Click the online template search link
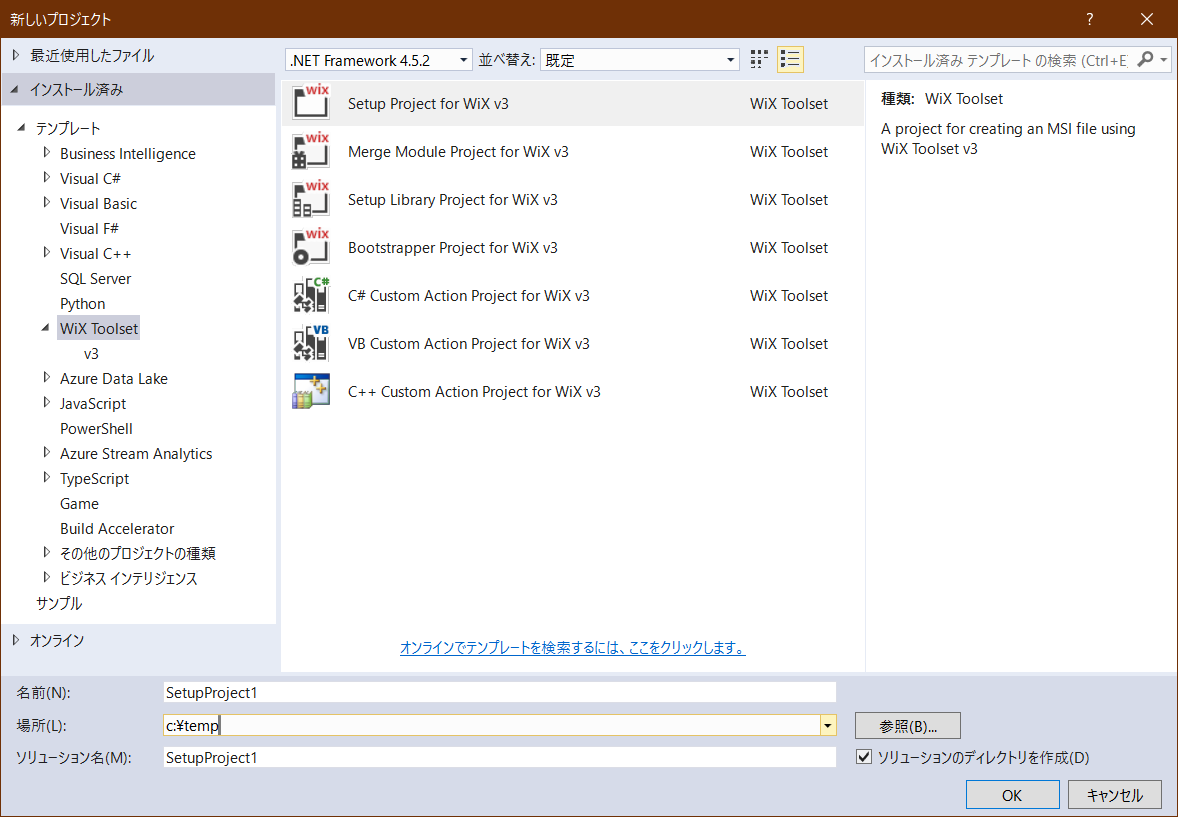Viewport: 1178px width, 817px height. 572,648
